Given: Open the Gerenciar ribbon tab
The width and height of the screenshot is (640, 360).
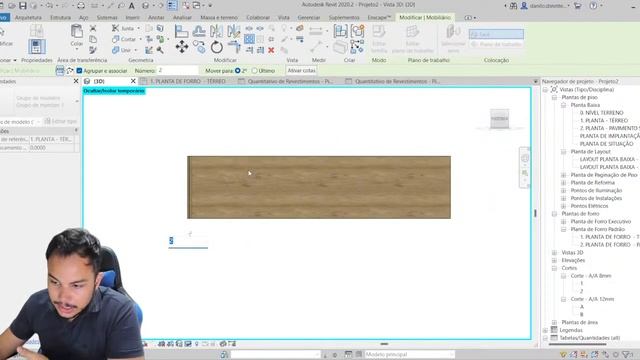Looking at the screenshot, I should [309, 18].
